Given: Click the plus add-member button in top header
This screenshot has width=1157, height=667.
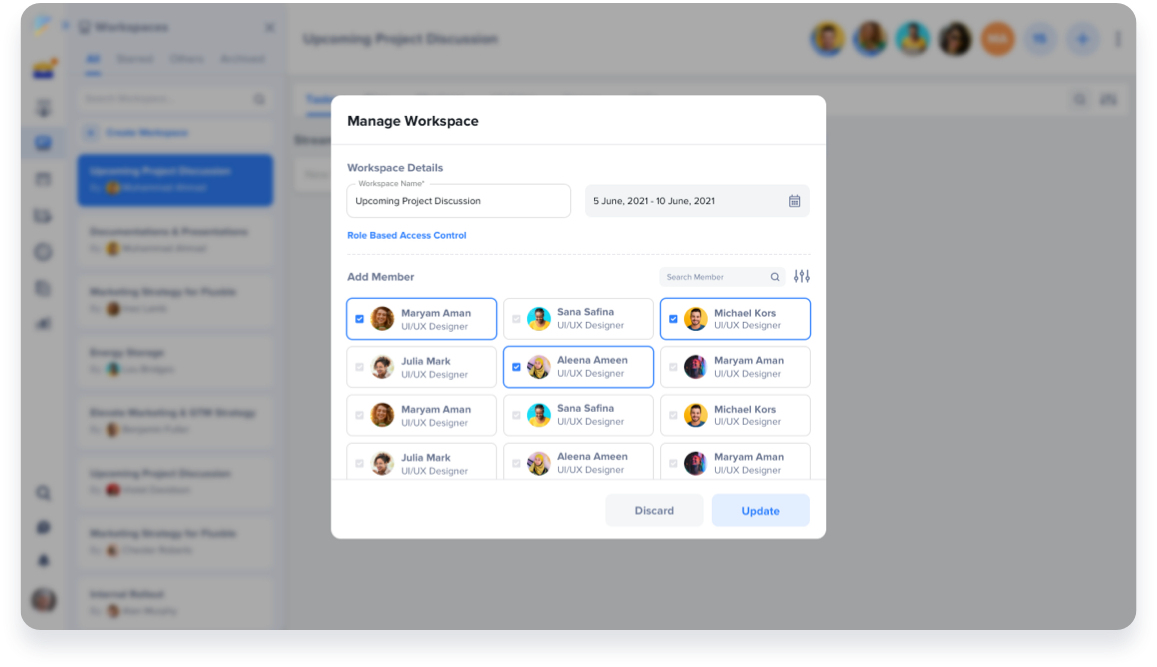Looking at the screenshot, I should click(1082, 39).
